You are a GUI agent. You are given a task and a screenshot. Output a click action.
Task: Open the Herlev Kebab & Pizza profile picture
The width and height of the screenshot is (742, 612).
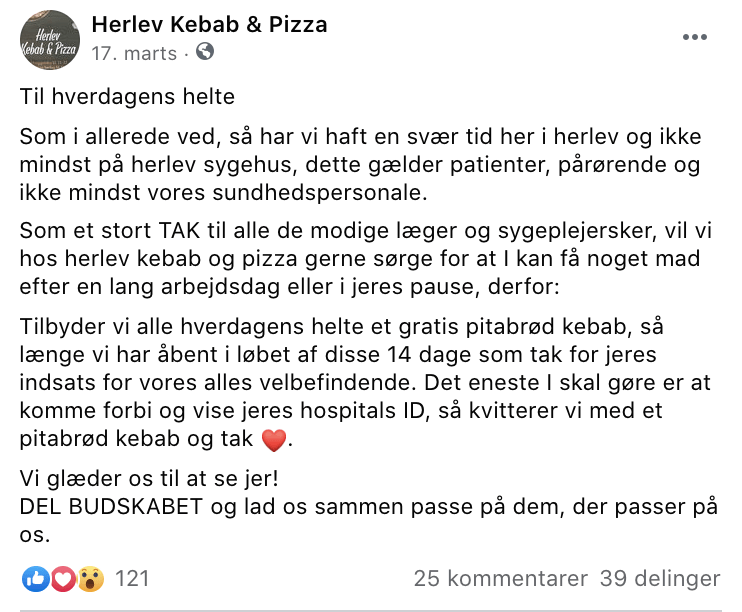pos(50,40)
